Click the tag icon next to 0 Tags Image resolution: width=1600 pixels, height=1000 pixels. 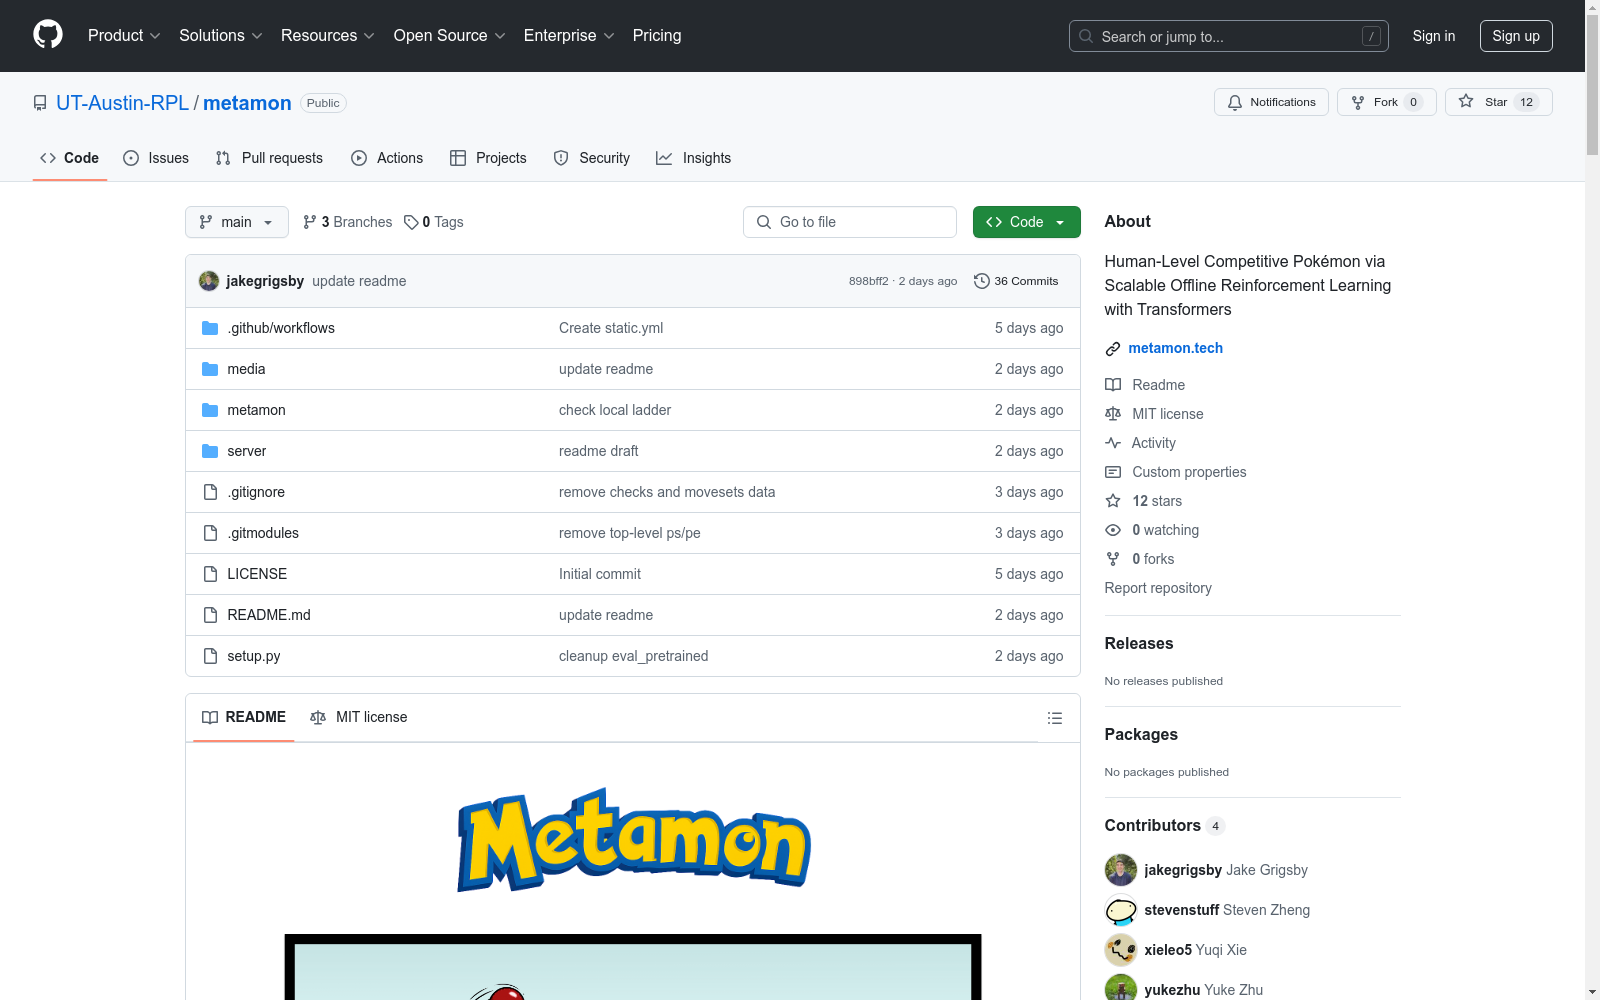point(411,222)
